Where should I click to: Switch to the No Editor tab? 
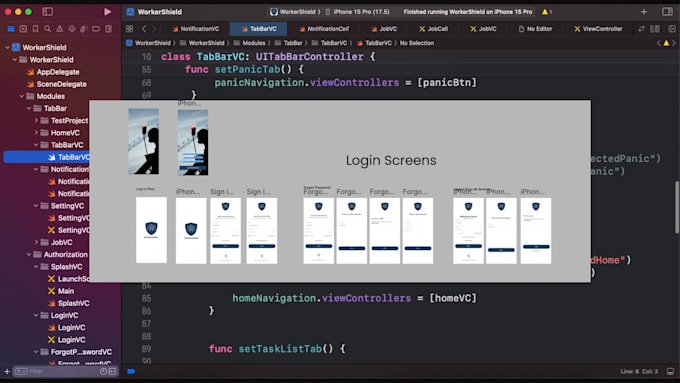coord(535,29)
